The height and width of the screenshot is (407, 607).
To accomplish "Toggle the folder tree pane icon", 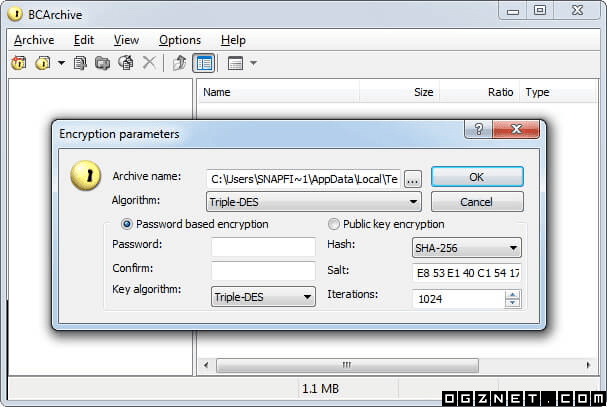I will click(x=203, y=63).
